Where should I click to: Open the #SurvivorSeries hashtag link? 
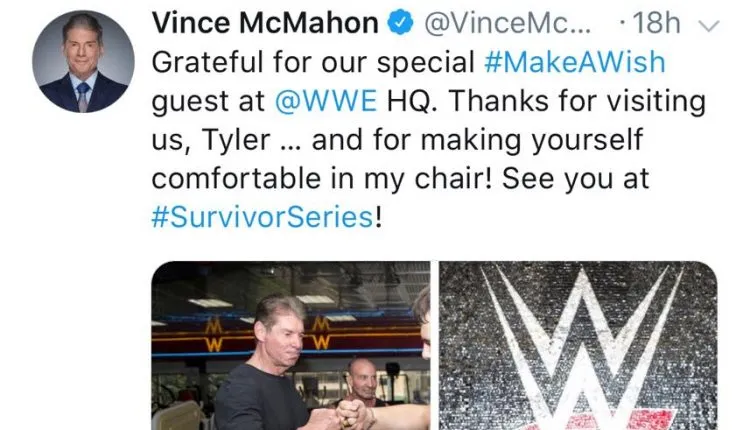coord(262,217)
